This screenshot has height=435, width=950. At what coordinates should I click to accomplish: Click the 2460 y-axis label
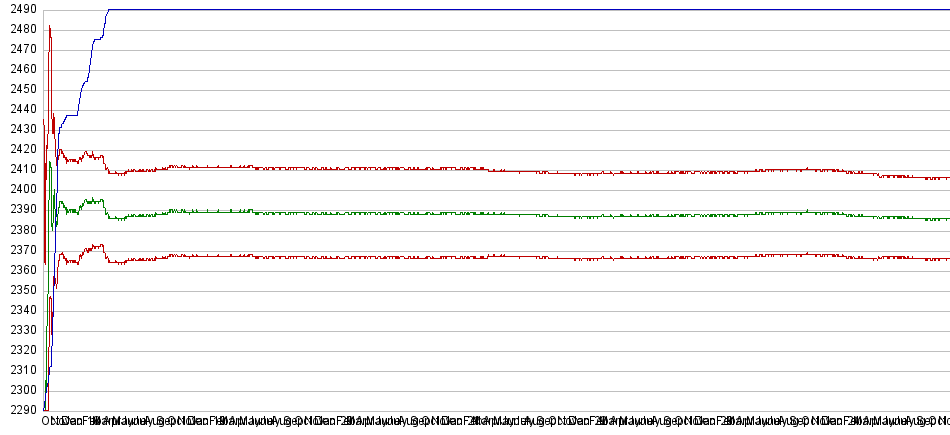point(20,69)
